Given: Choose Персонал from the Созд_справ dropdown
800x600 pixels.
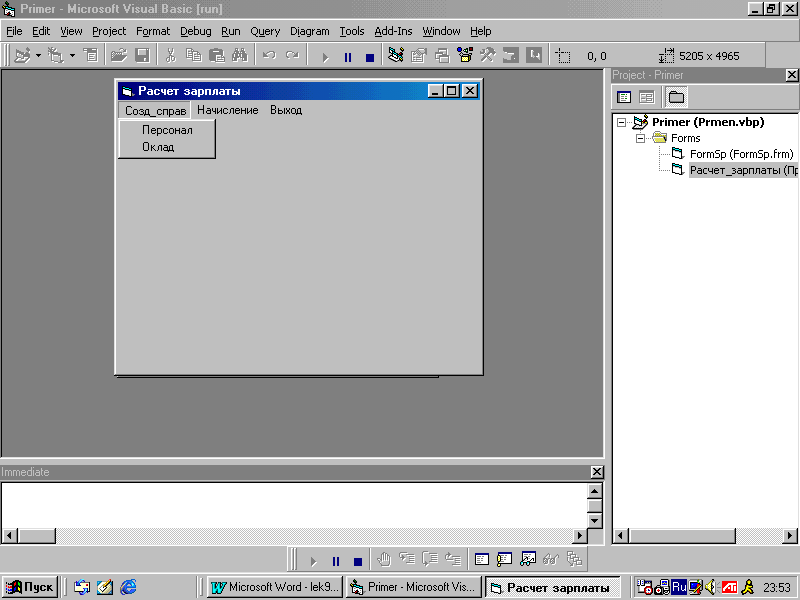Looking at the screenshot, I should click(167, 130).
